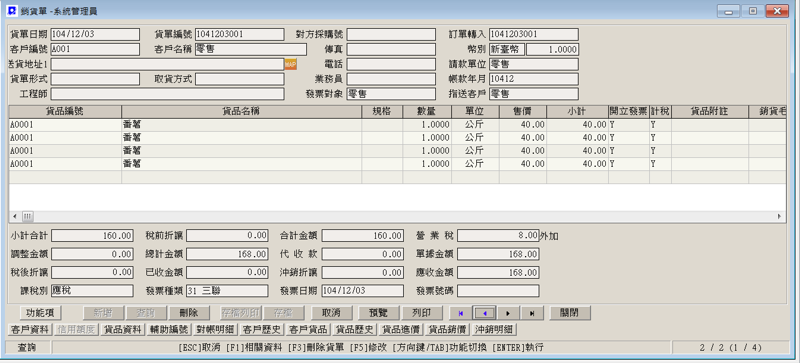
Task: Click the 開立發票 column header
Action: click(629, 112)
